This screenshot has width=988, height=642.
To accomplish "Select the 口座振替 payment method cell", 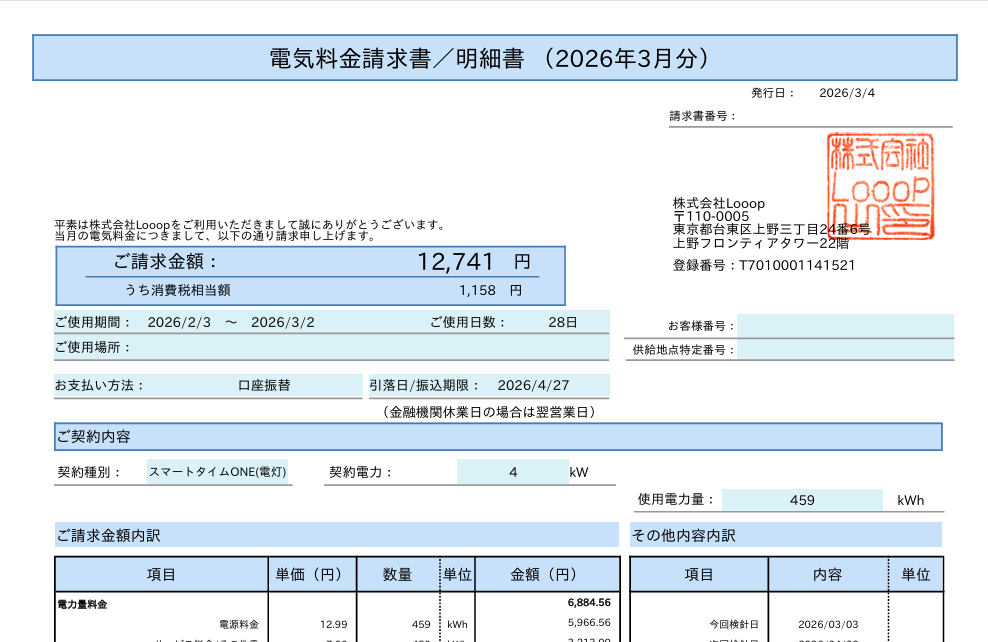I will tap(264, 385).
